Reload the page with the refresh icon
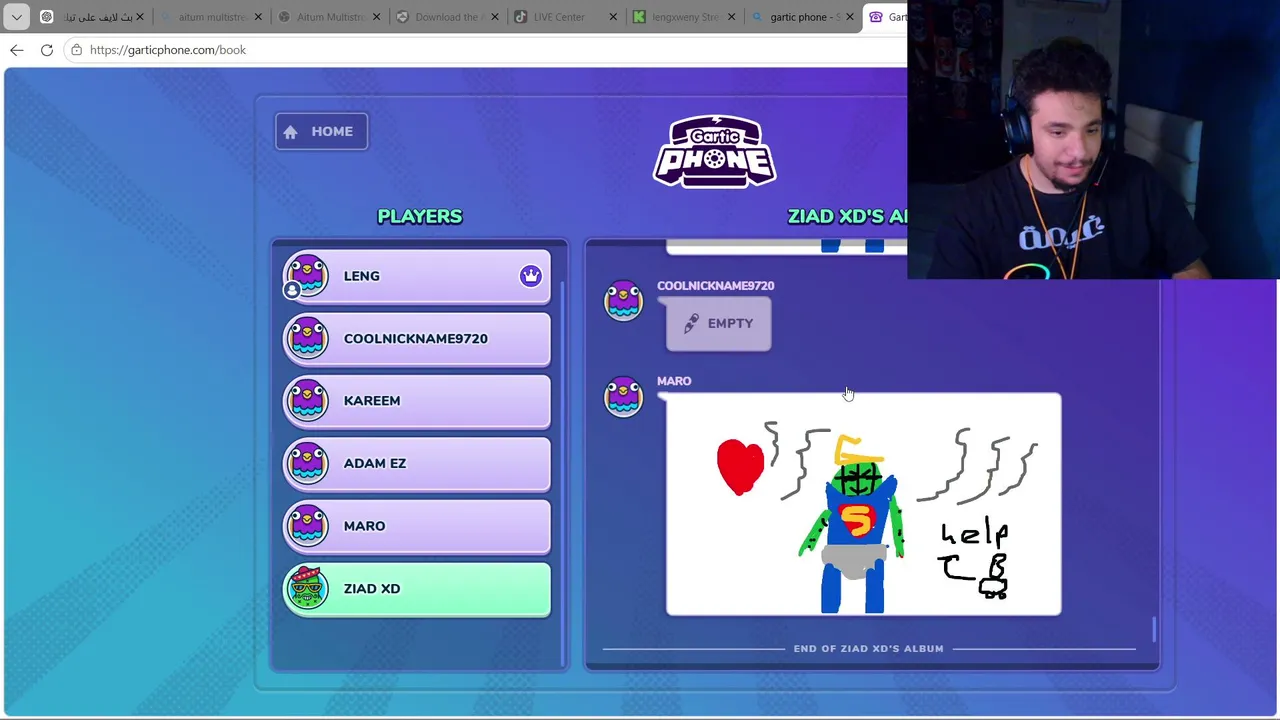This screenshot has width=1280, height=720. (47, 50)
